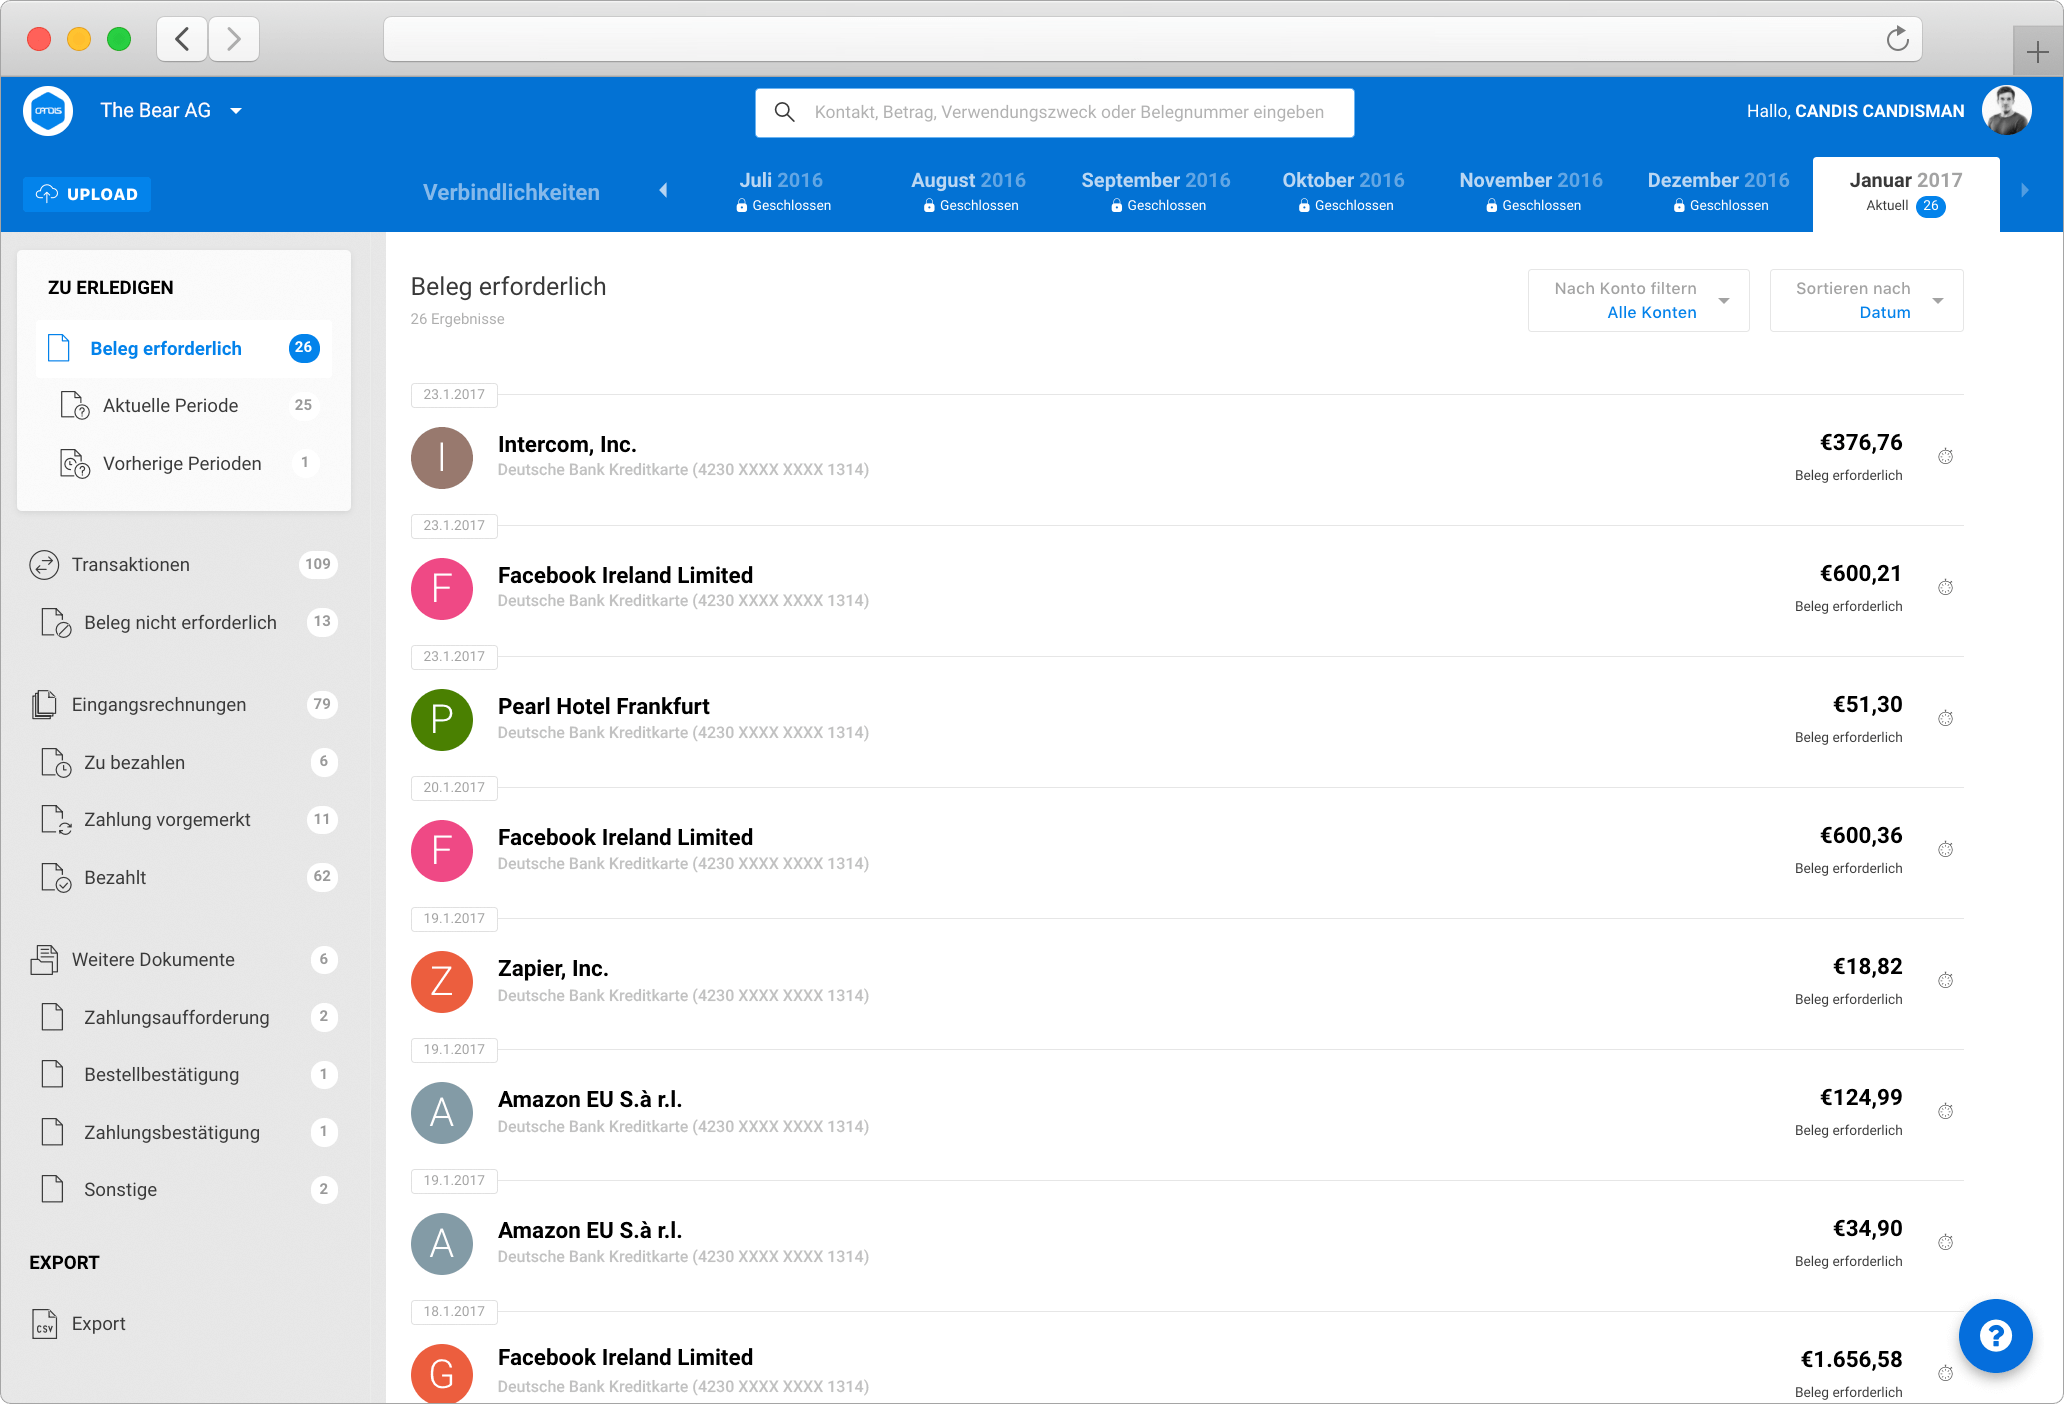Screen dimensions: 2064x1404
Task: Open the Pearl Hotel Frankfurt transaction
Action: pyautogui.click(x=604, y=707)
